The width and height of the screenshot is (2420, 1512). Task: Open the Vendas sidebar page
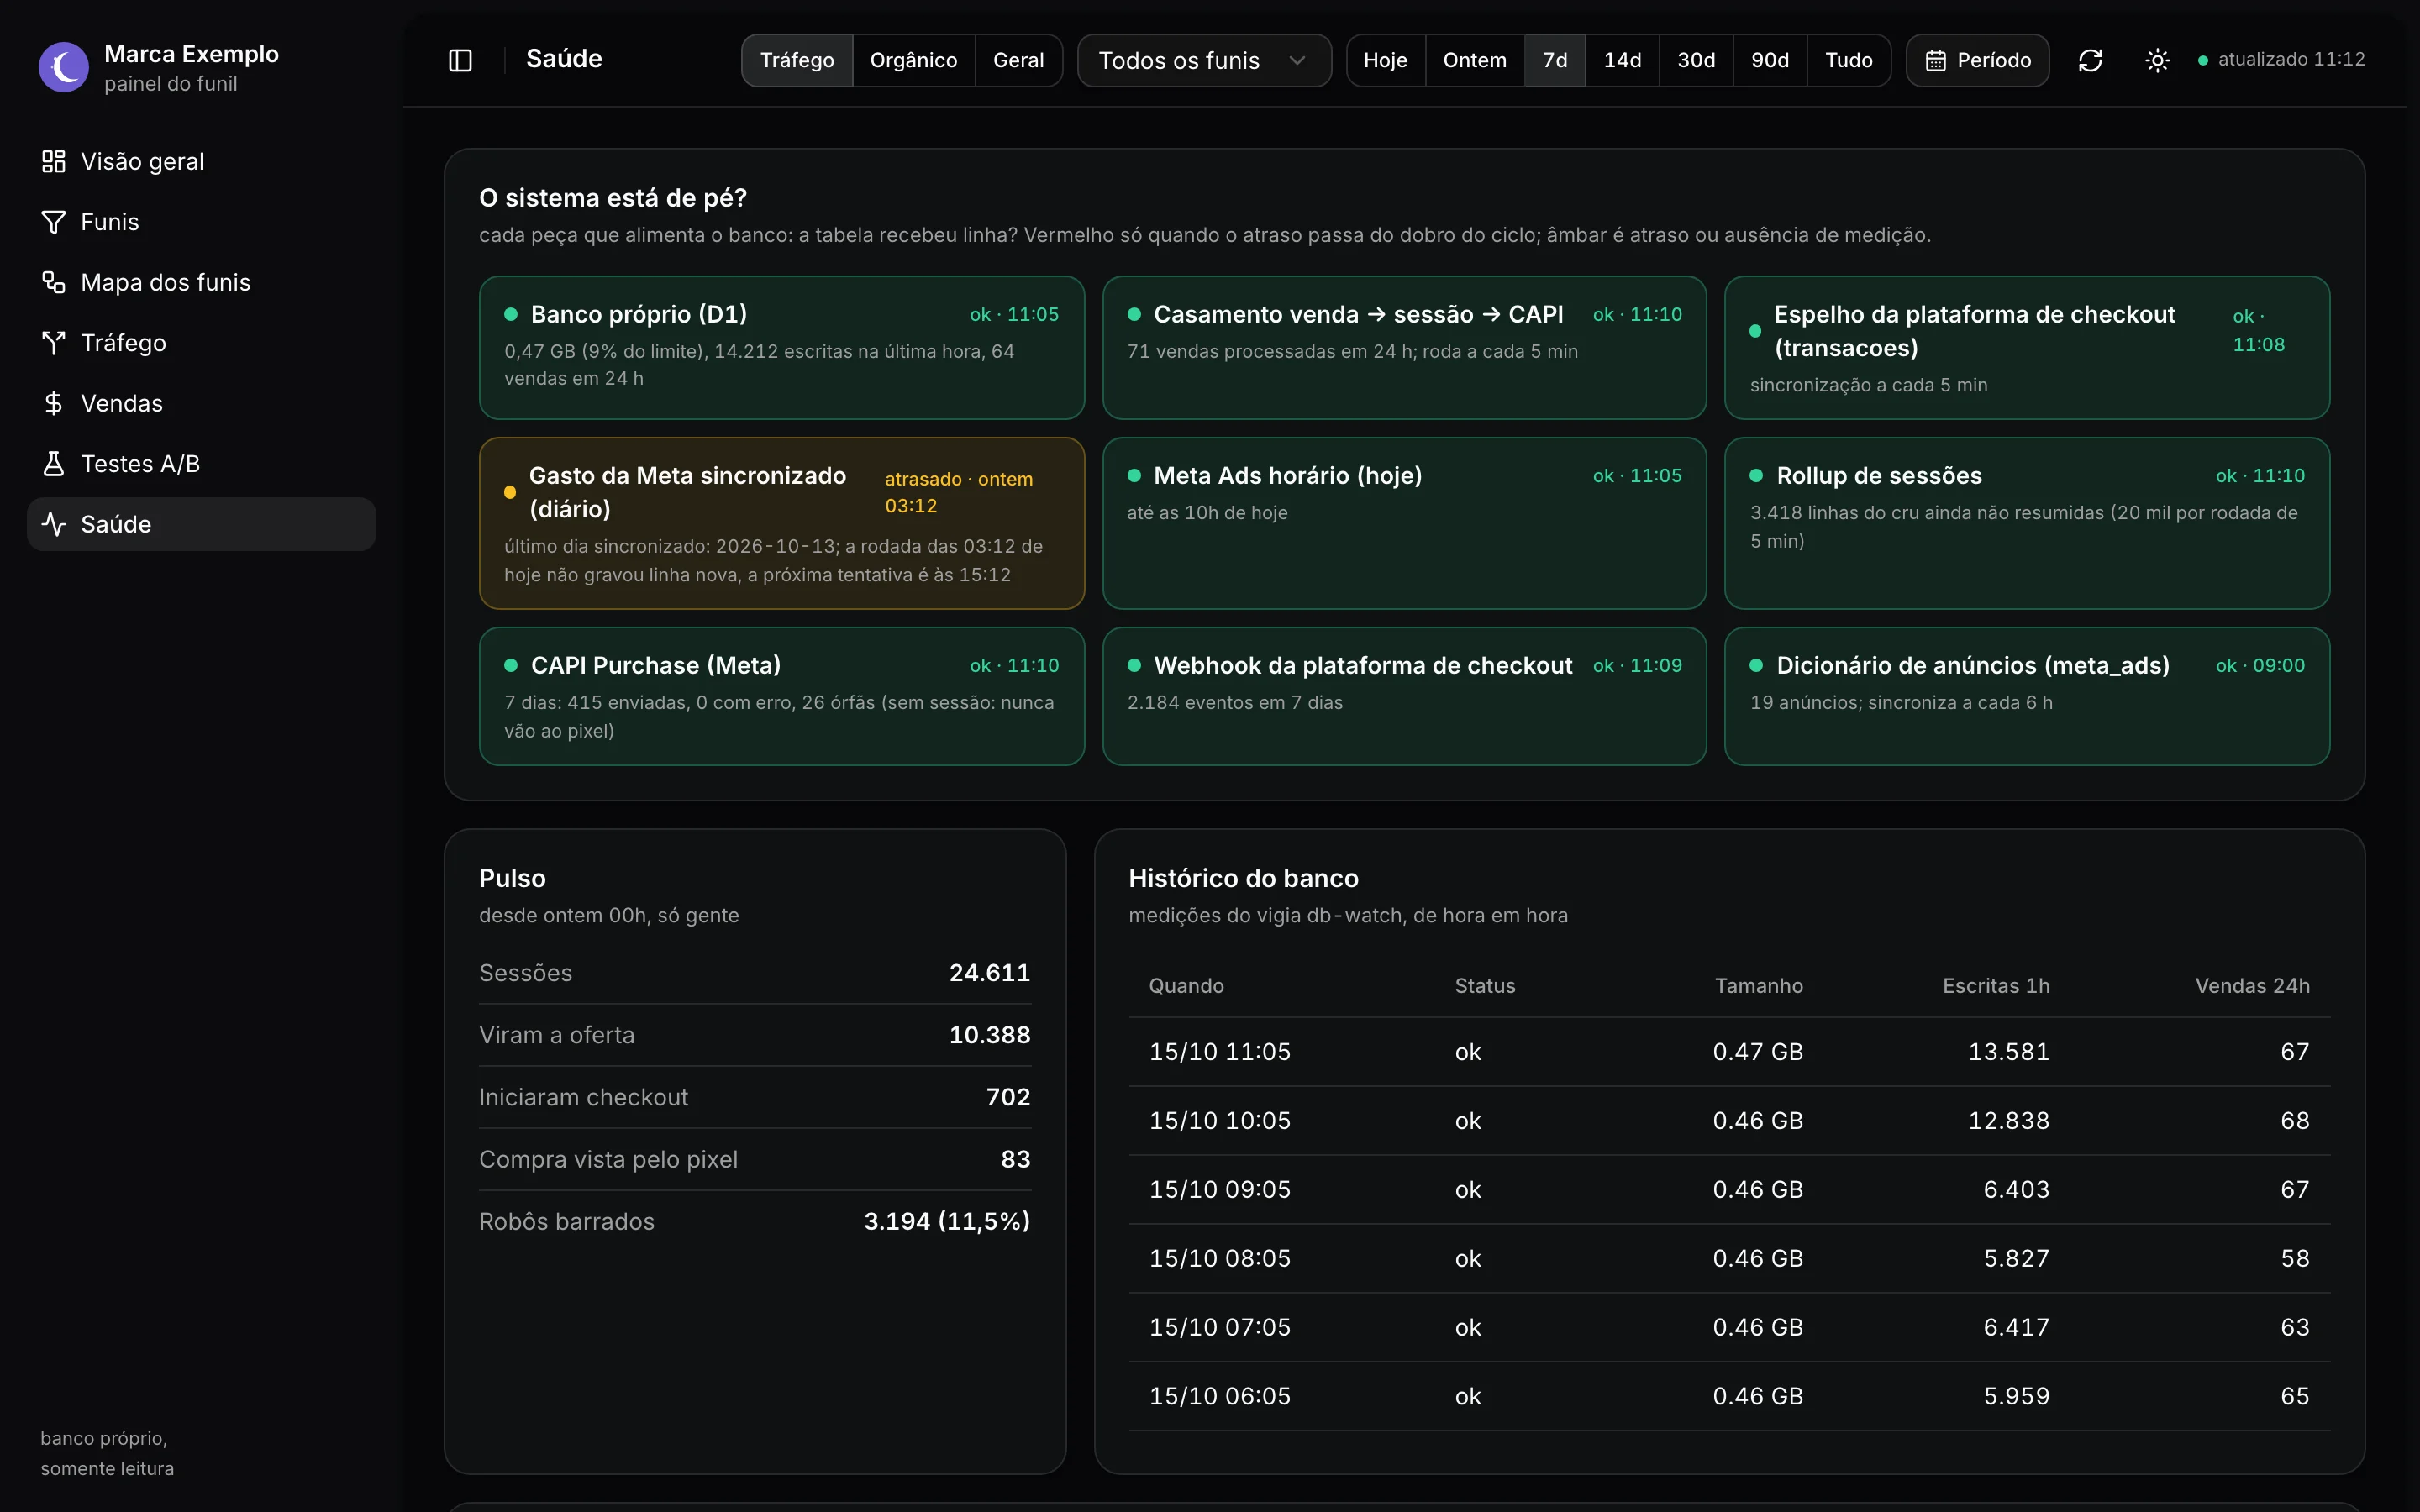[x=201, y=403]
